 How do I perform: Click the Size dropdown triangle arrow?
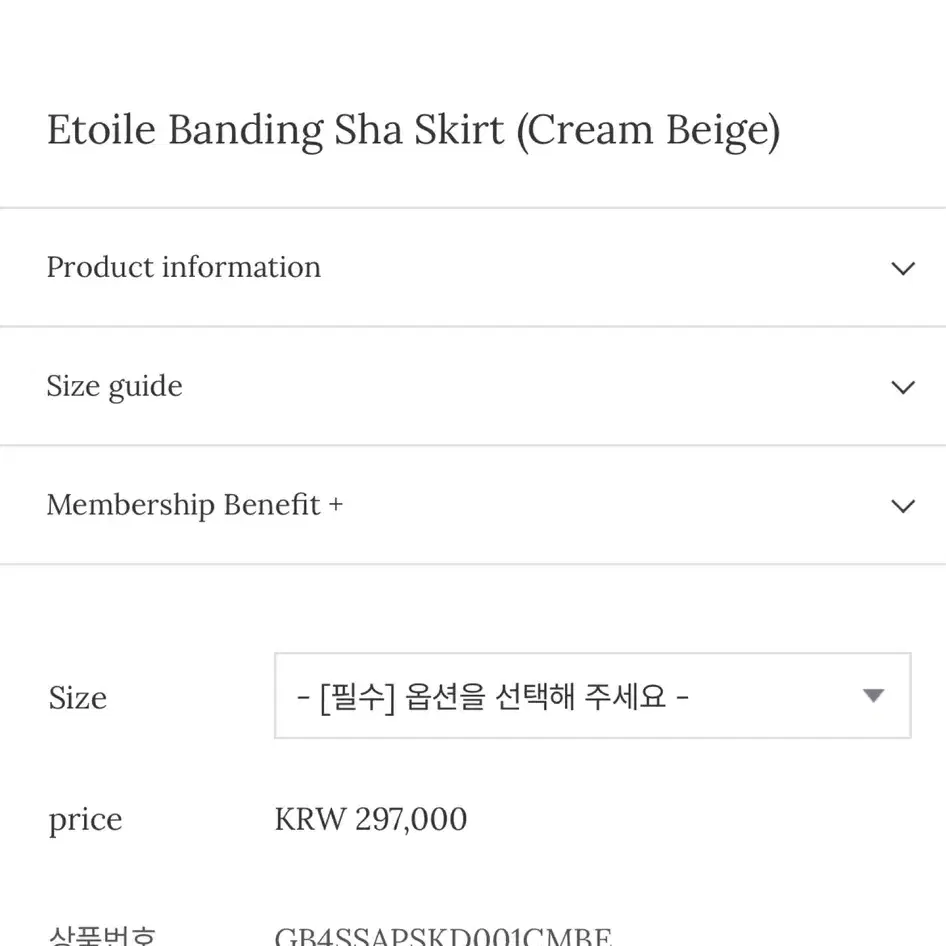coord(873,696)
